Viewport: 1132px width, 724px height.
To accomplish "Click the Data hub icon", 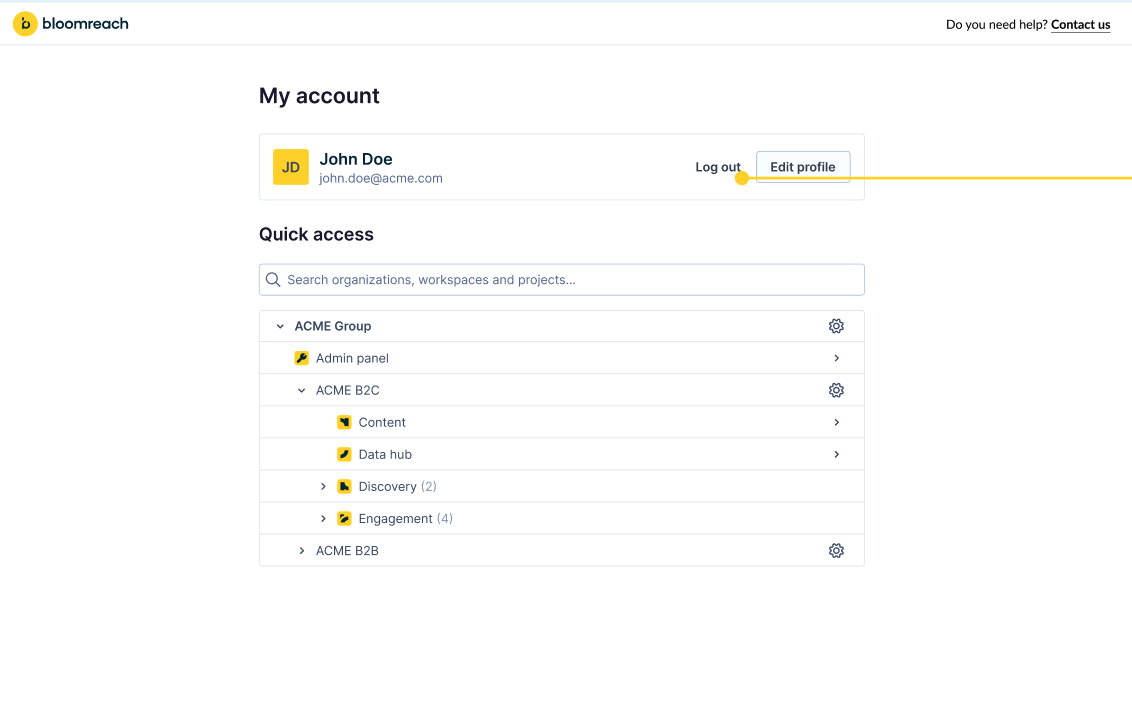I will click(x=345, y=454).
